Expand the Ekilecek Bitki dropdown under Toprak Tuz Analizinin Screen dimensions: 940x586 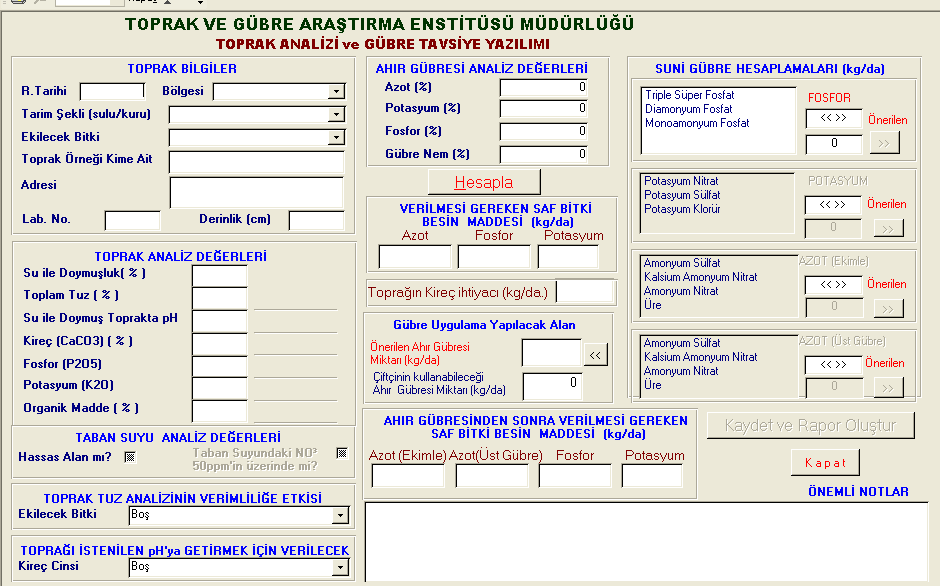340,515
